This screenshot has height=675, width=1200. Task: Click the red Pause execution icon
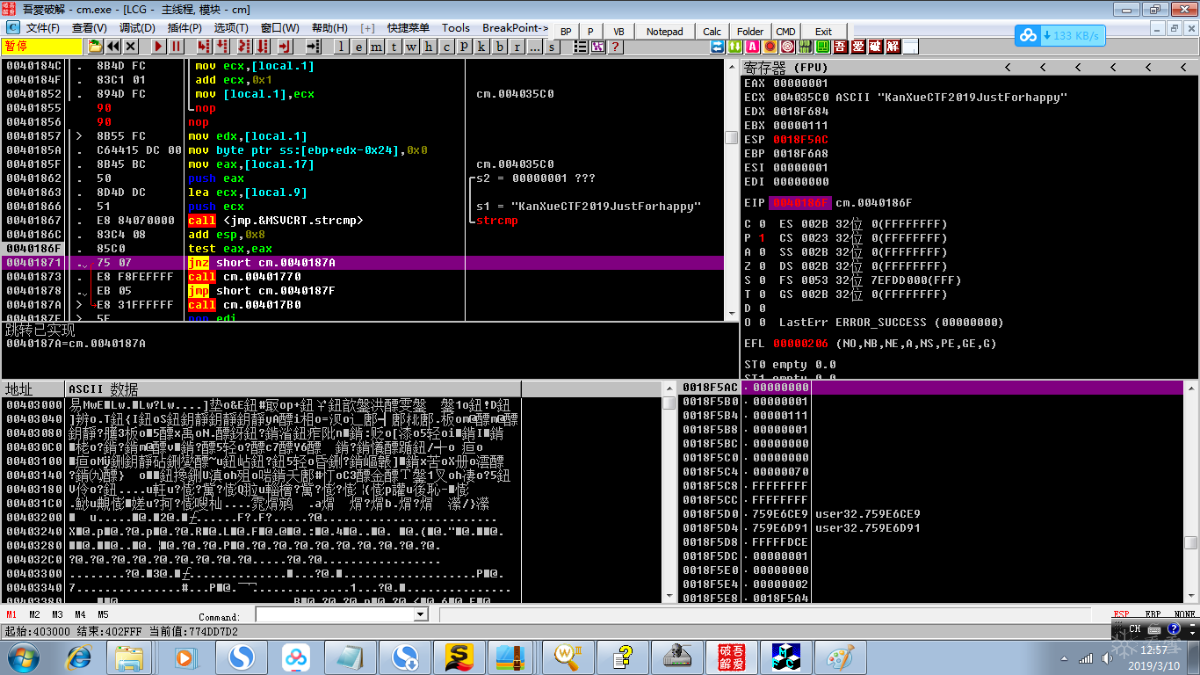coord(176,46)
